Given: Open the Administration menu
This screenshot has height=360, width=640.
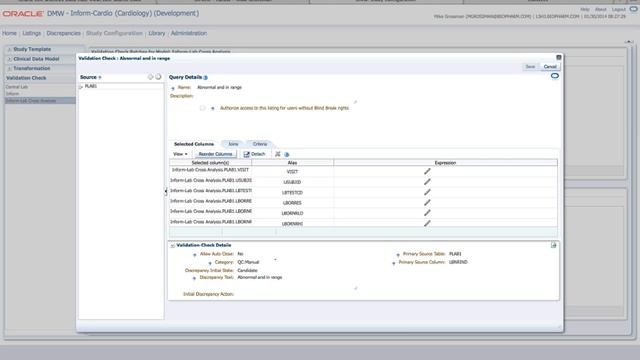Looking at the screenshot, I should click(x=189, y=33).
